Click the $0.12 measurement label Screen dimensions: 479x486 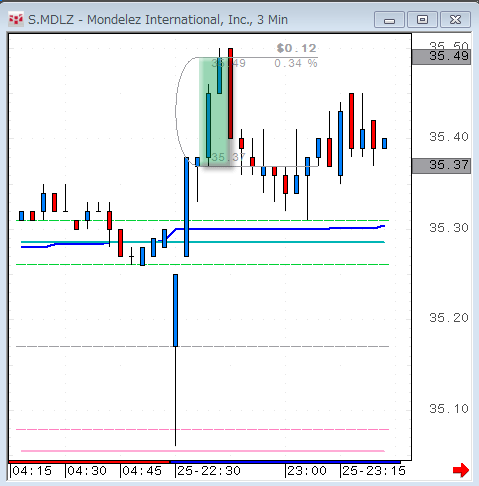click(296, 48)
